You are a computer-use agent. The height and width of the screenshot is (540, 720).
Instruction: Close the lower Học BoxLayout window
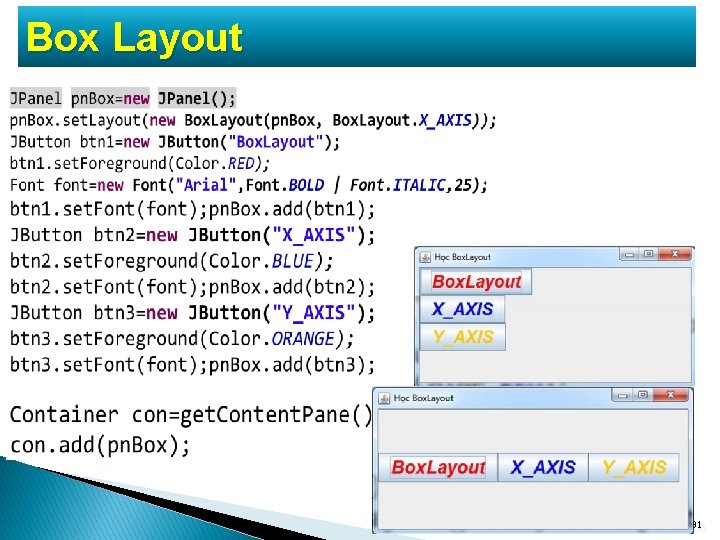(x=670, y=395)
